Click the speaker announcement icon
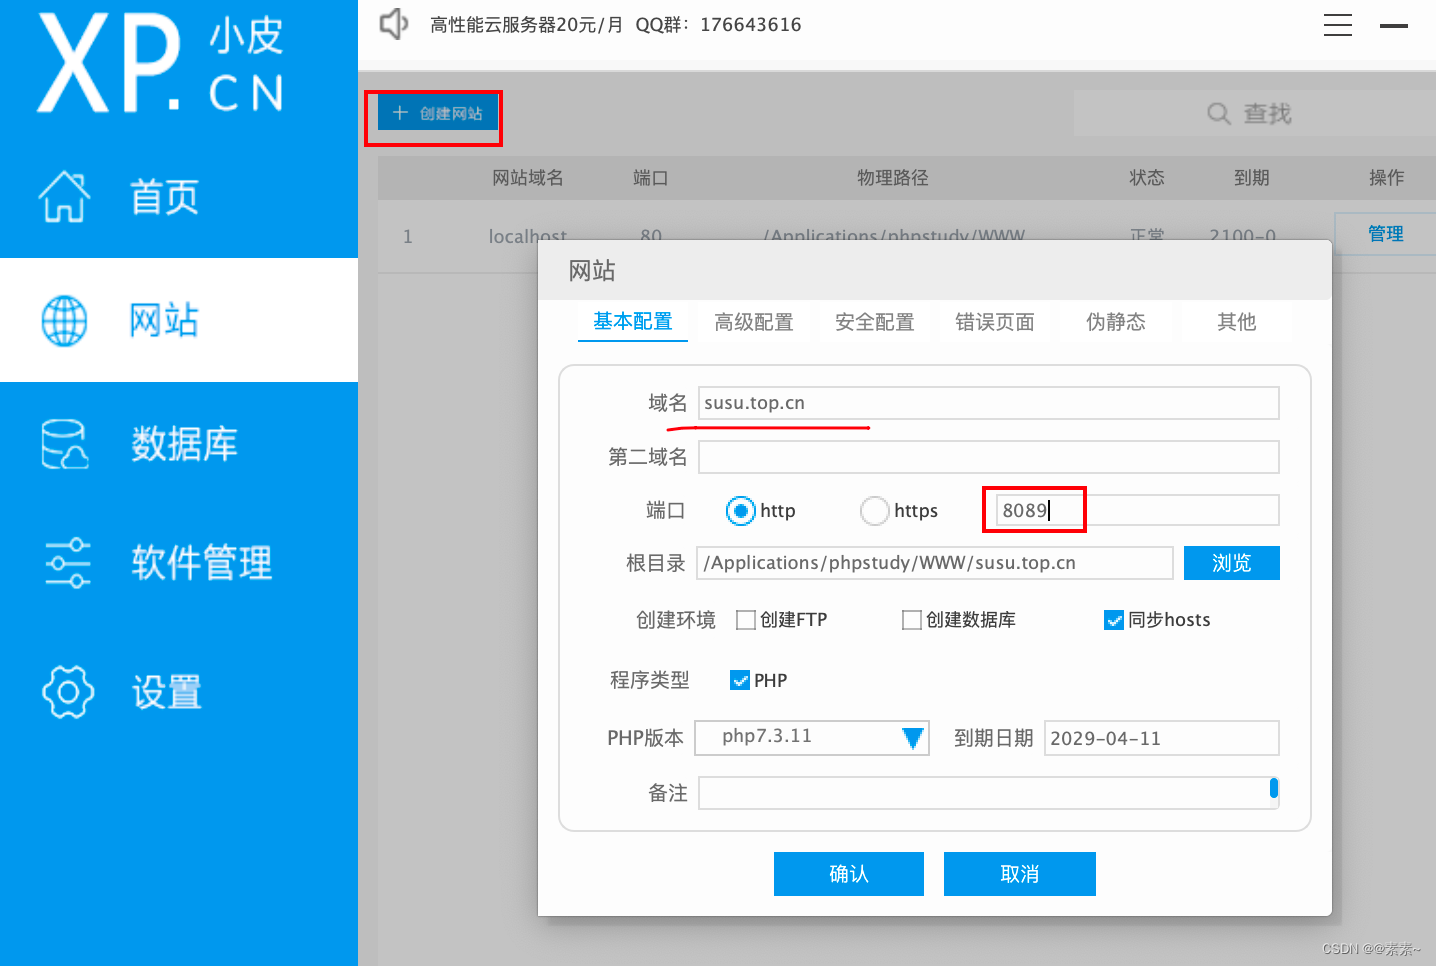Image resolution: width=1436 pixels, height=966 pixels. (394, 24)
